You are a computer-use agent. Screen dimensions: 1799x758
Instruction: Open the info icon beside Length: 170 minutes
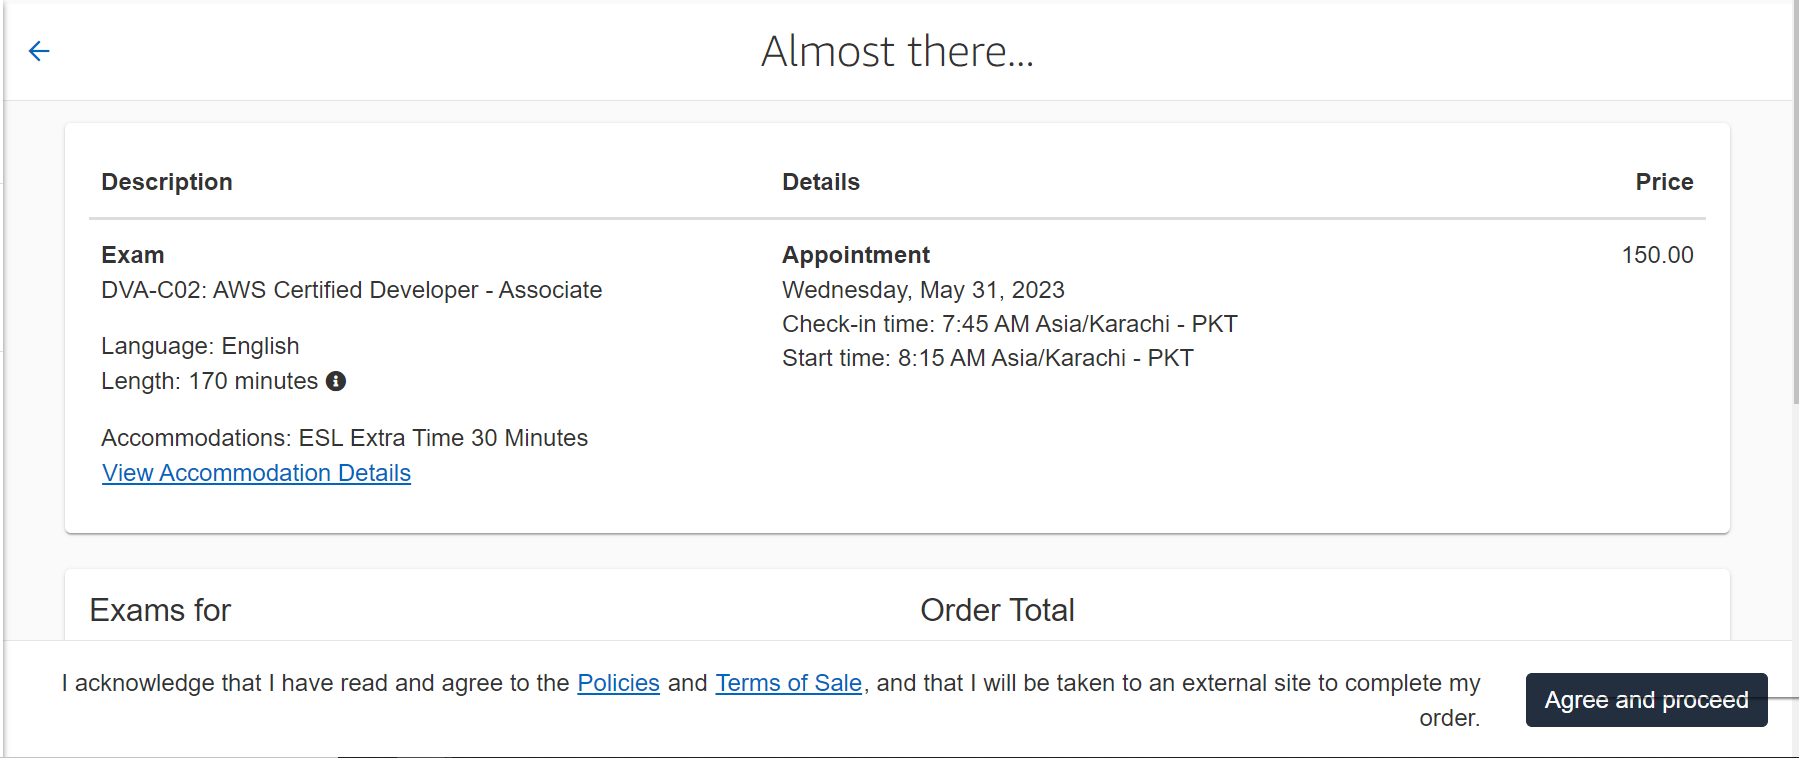point(336,381)
